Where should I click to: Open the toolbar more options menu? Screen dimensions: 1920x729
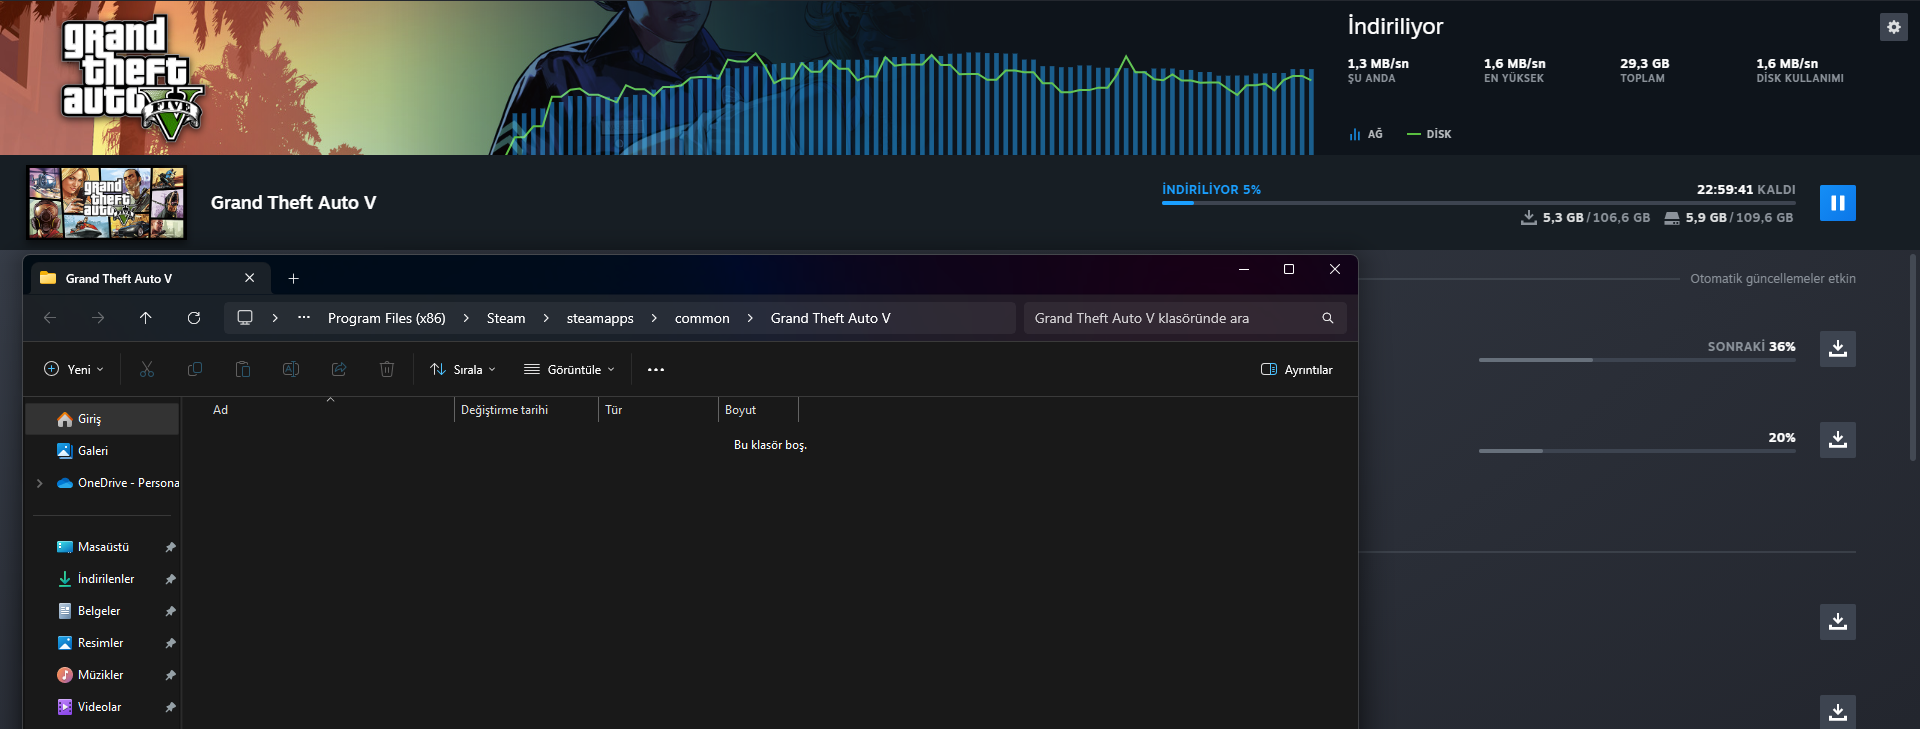[656, 369]
